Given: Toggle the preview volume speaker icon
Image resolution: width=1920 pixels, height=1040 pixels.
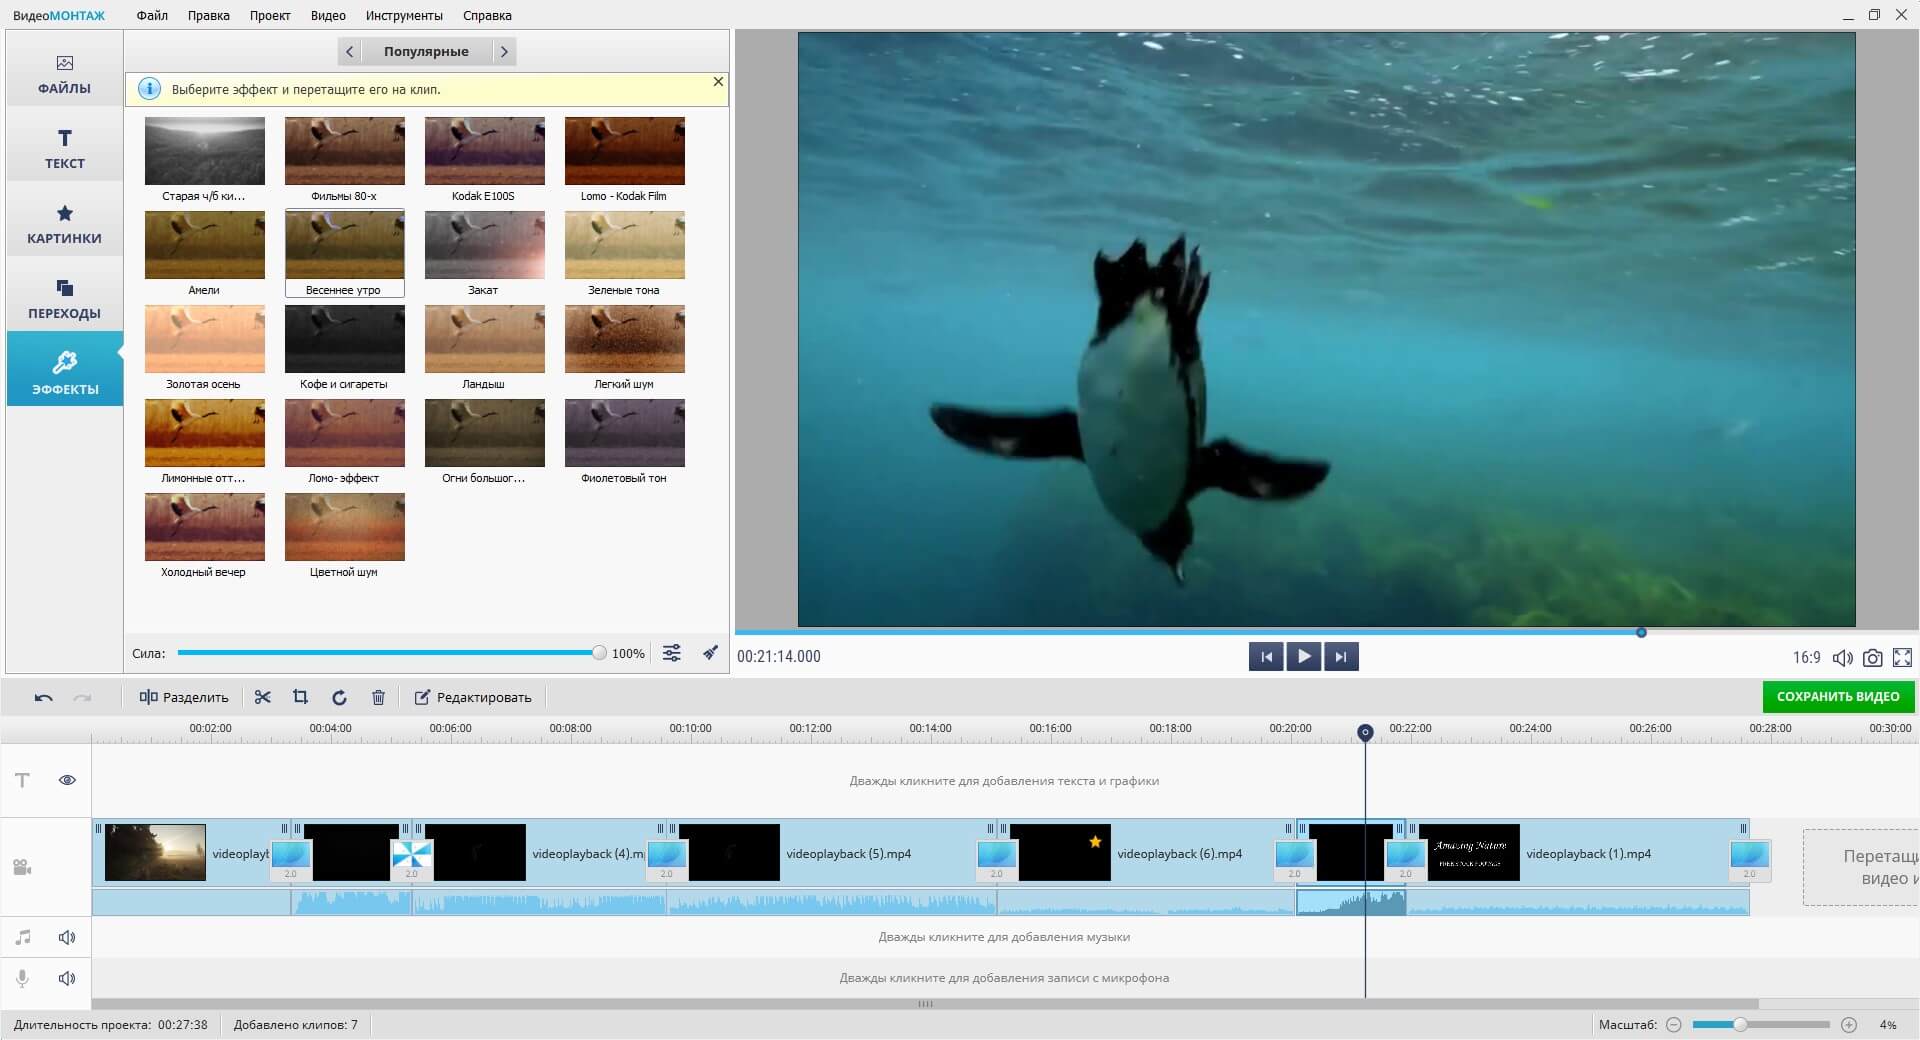Looking at the screenshot, I should pos(1842,657).
